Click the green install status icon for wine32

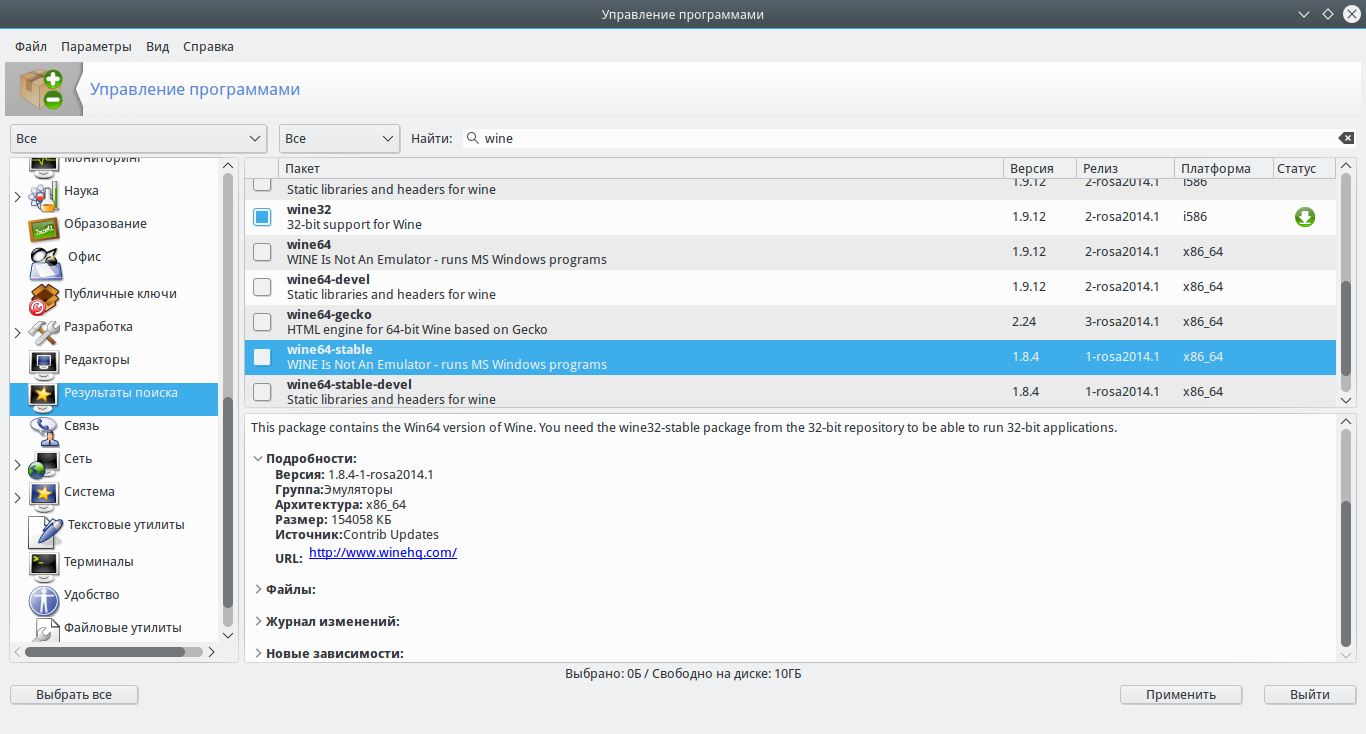coord(1304,217)
